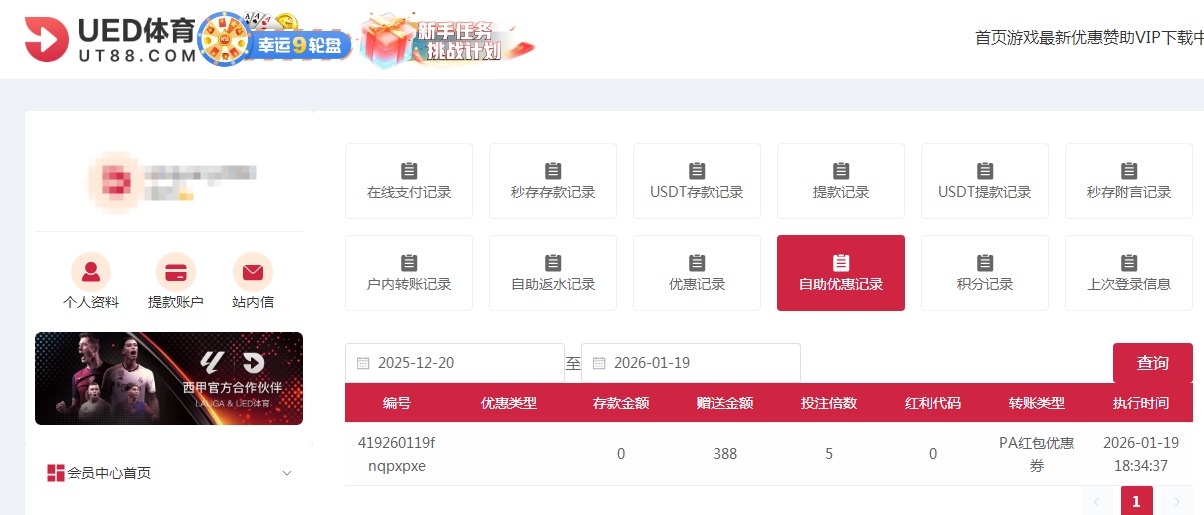This screenshot has height=515, width=1204.
Task: Click 红利代码 column header
Action: pos(933,403)
